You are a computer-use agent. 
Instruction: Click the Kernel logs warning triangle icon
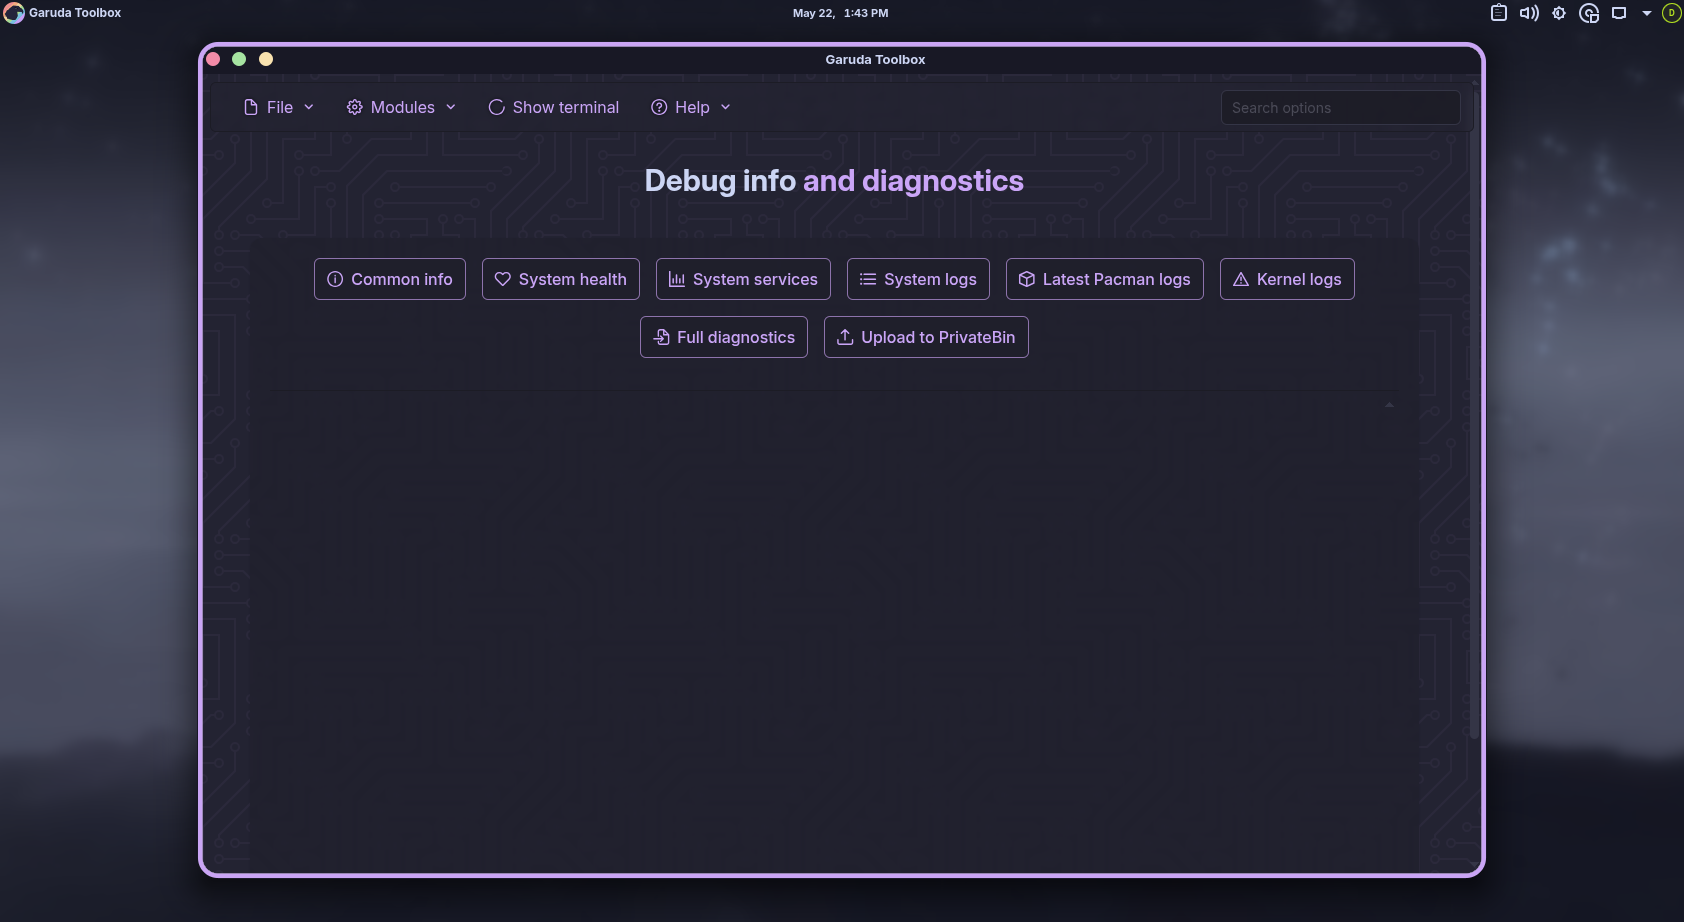(1241, 279)
